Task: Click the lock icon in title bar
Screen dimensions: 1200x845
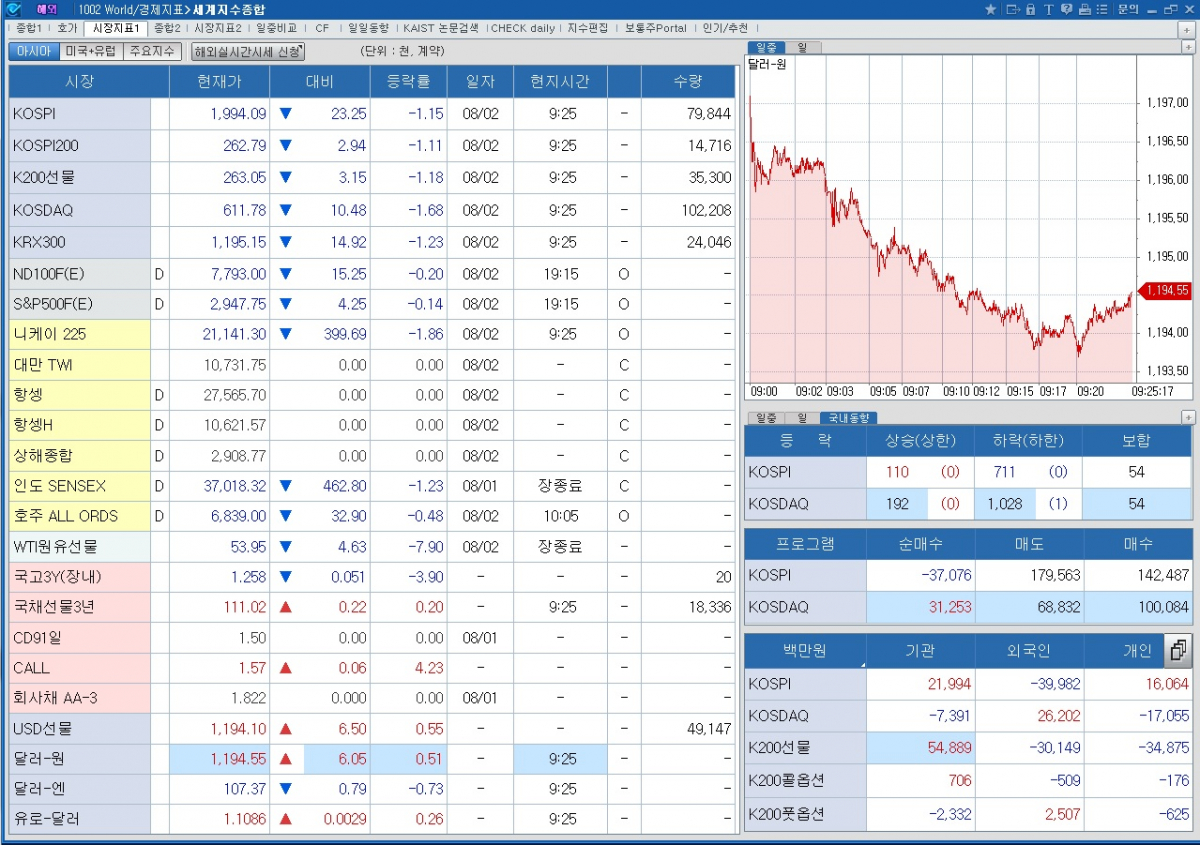Action: click(x=1030, y=9)
